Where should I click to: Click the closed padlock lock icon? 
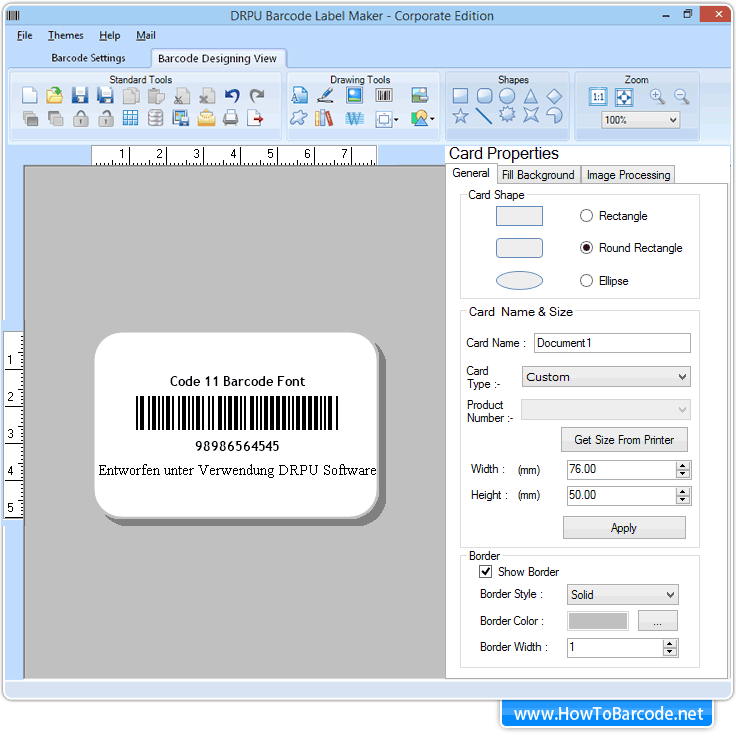click(81, 118)
